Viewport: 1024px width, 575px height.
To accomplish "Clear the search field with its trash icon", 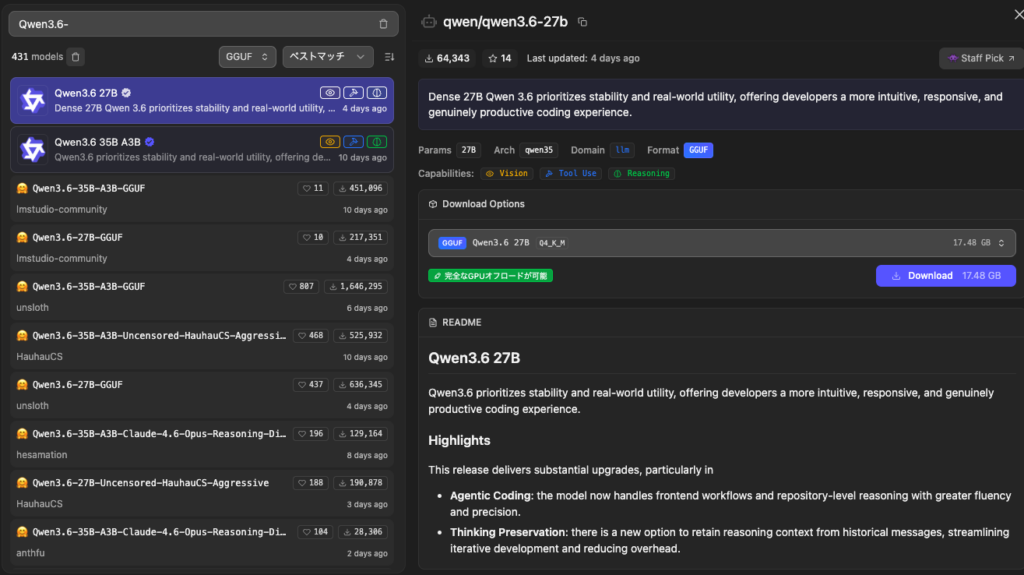I will (x=383, y=24).
